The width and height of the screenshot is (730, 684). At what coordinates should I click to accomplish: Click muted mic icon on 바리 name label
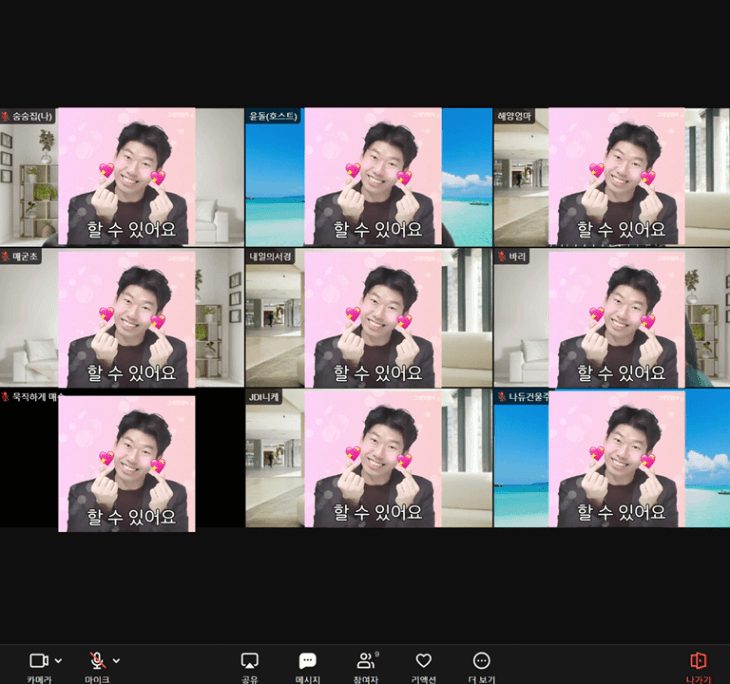tap(502, 257)
